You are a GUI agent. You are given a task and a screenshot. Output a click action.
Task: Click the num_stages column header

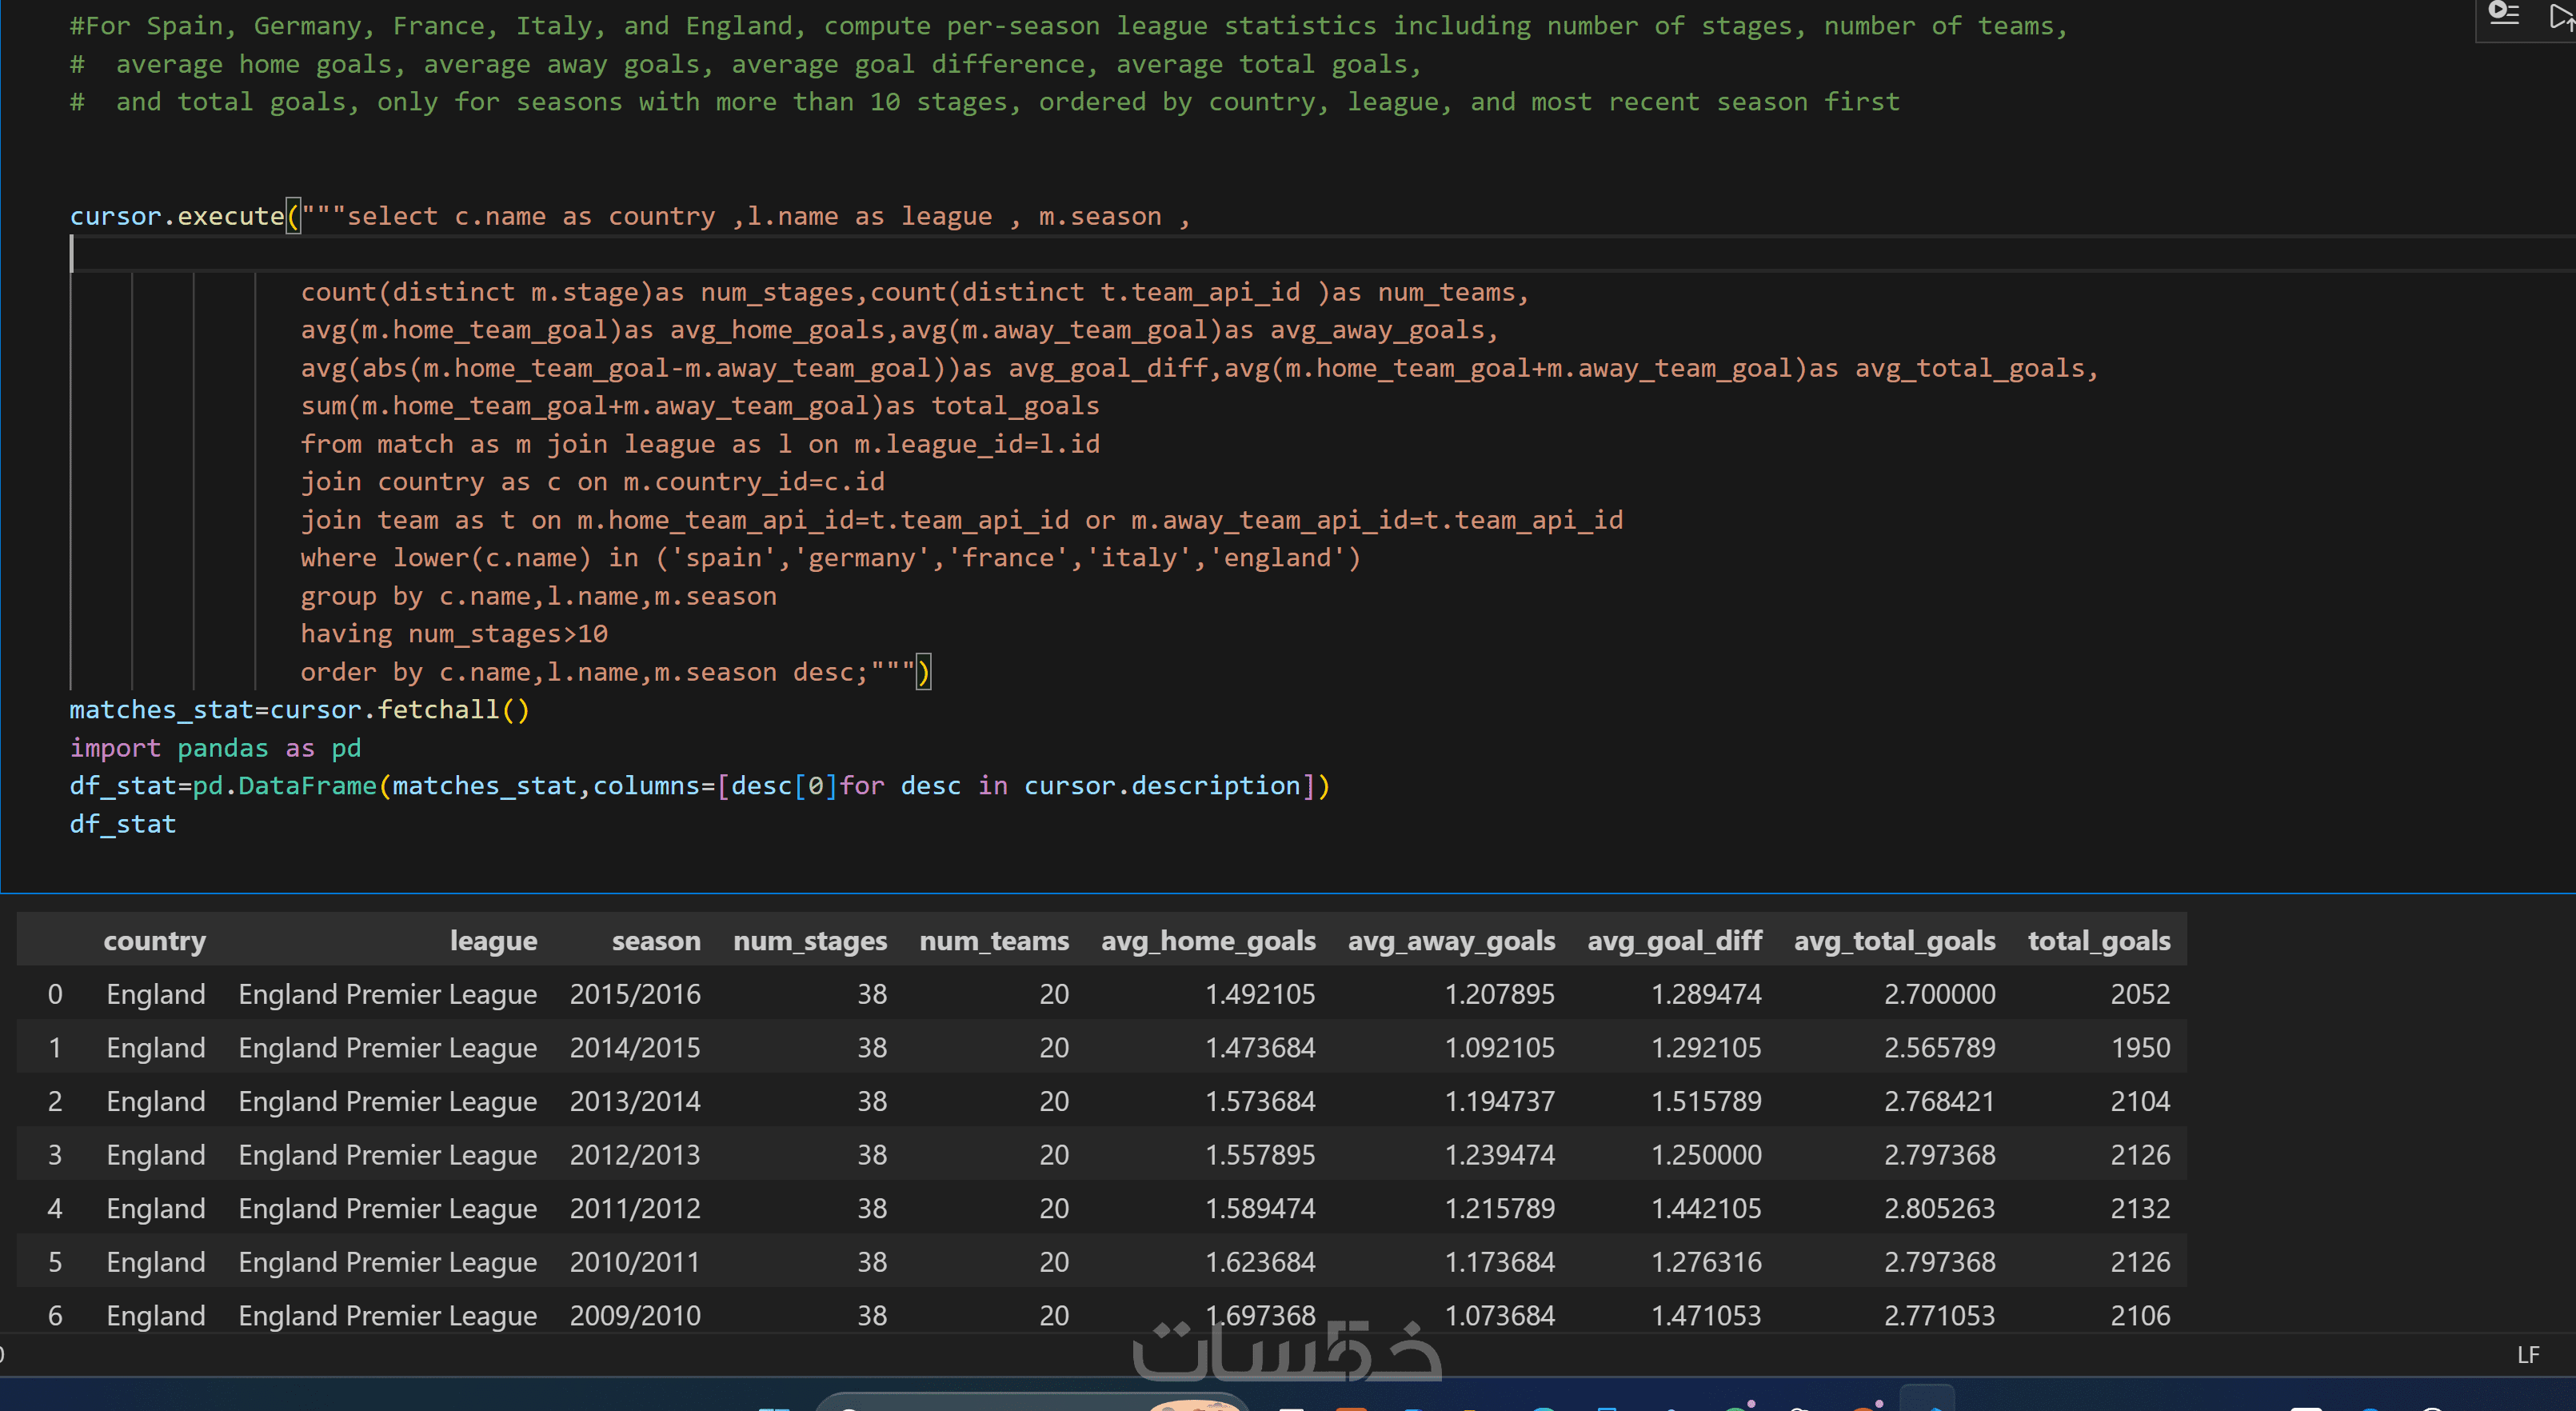810,940
